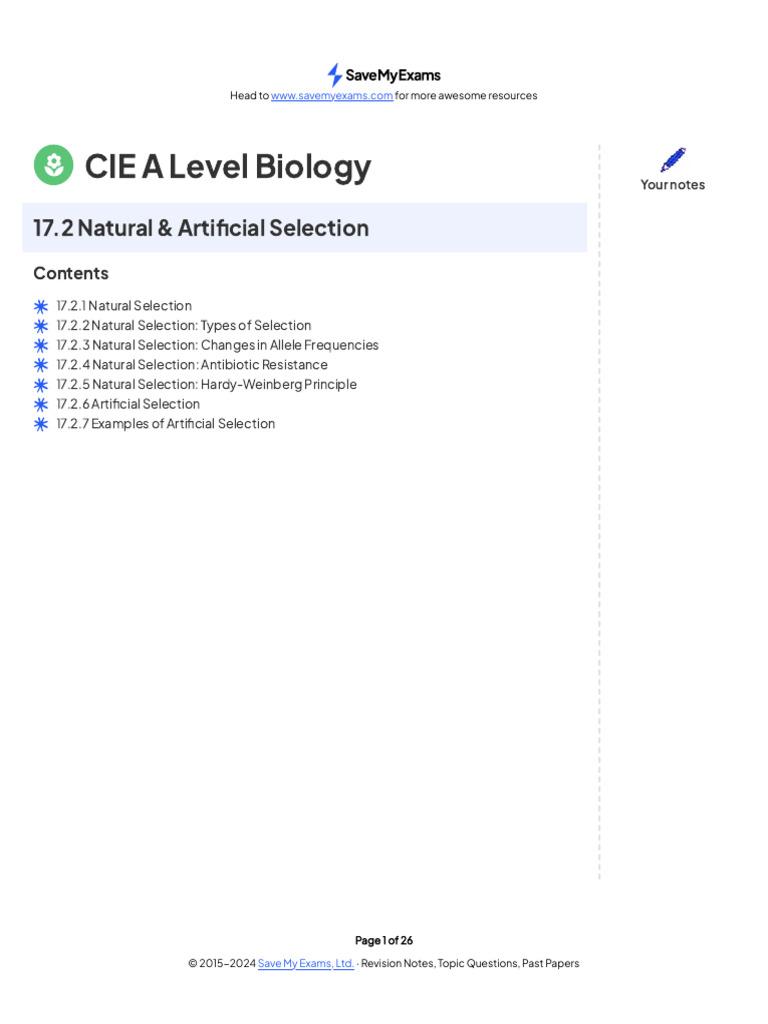Viewport: 768px width, 1024px height.
Task: Click the 17.2 Natural & Artificial Selection heading
Action: pyautogui.click(x=201, y=228)
